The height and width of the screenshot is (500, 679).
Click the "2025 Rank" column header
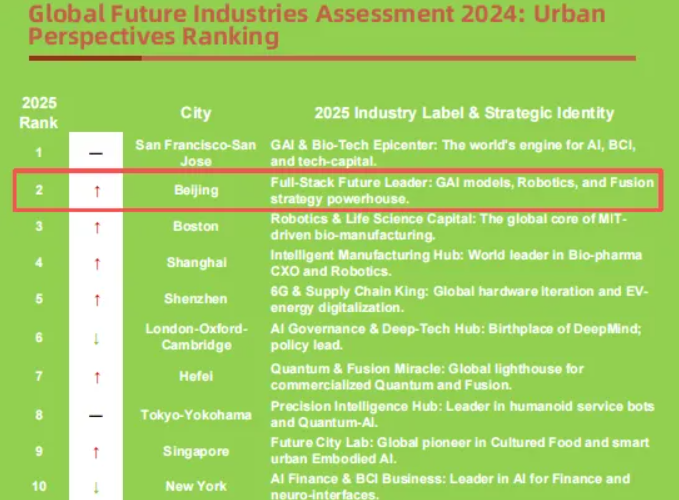coord(39,113)
